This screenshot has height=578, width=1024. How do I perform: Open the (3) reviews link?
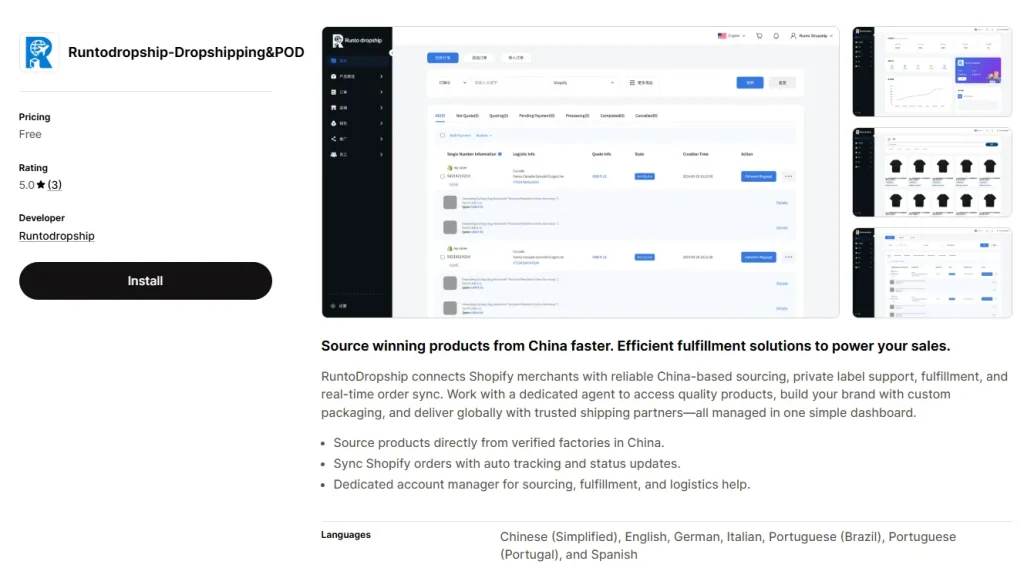point(54,185)
